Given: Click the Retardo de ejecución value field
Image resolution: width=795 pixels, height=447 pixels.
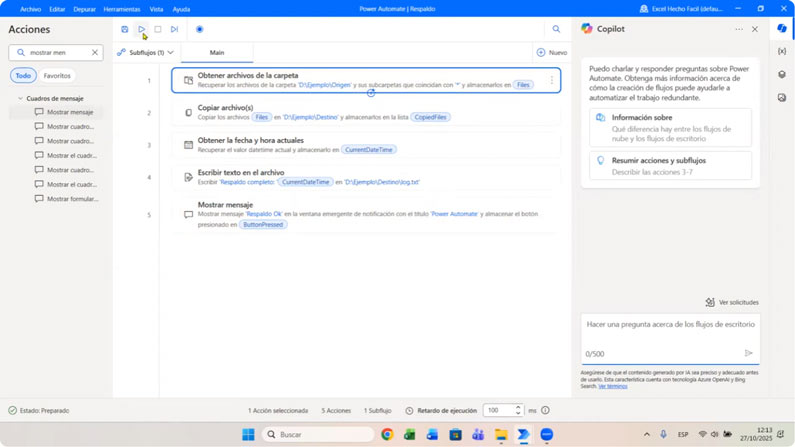Looking at the screenshot, I should tap(498, 411).
